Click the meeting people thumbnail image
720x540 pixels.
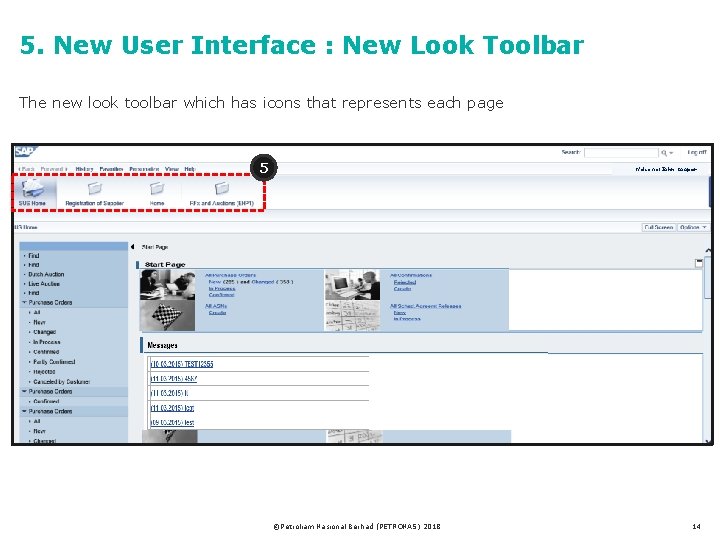point(168,285)
